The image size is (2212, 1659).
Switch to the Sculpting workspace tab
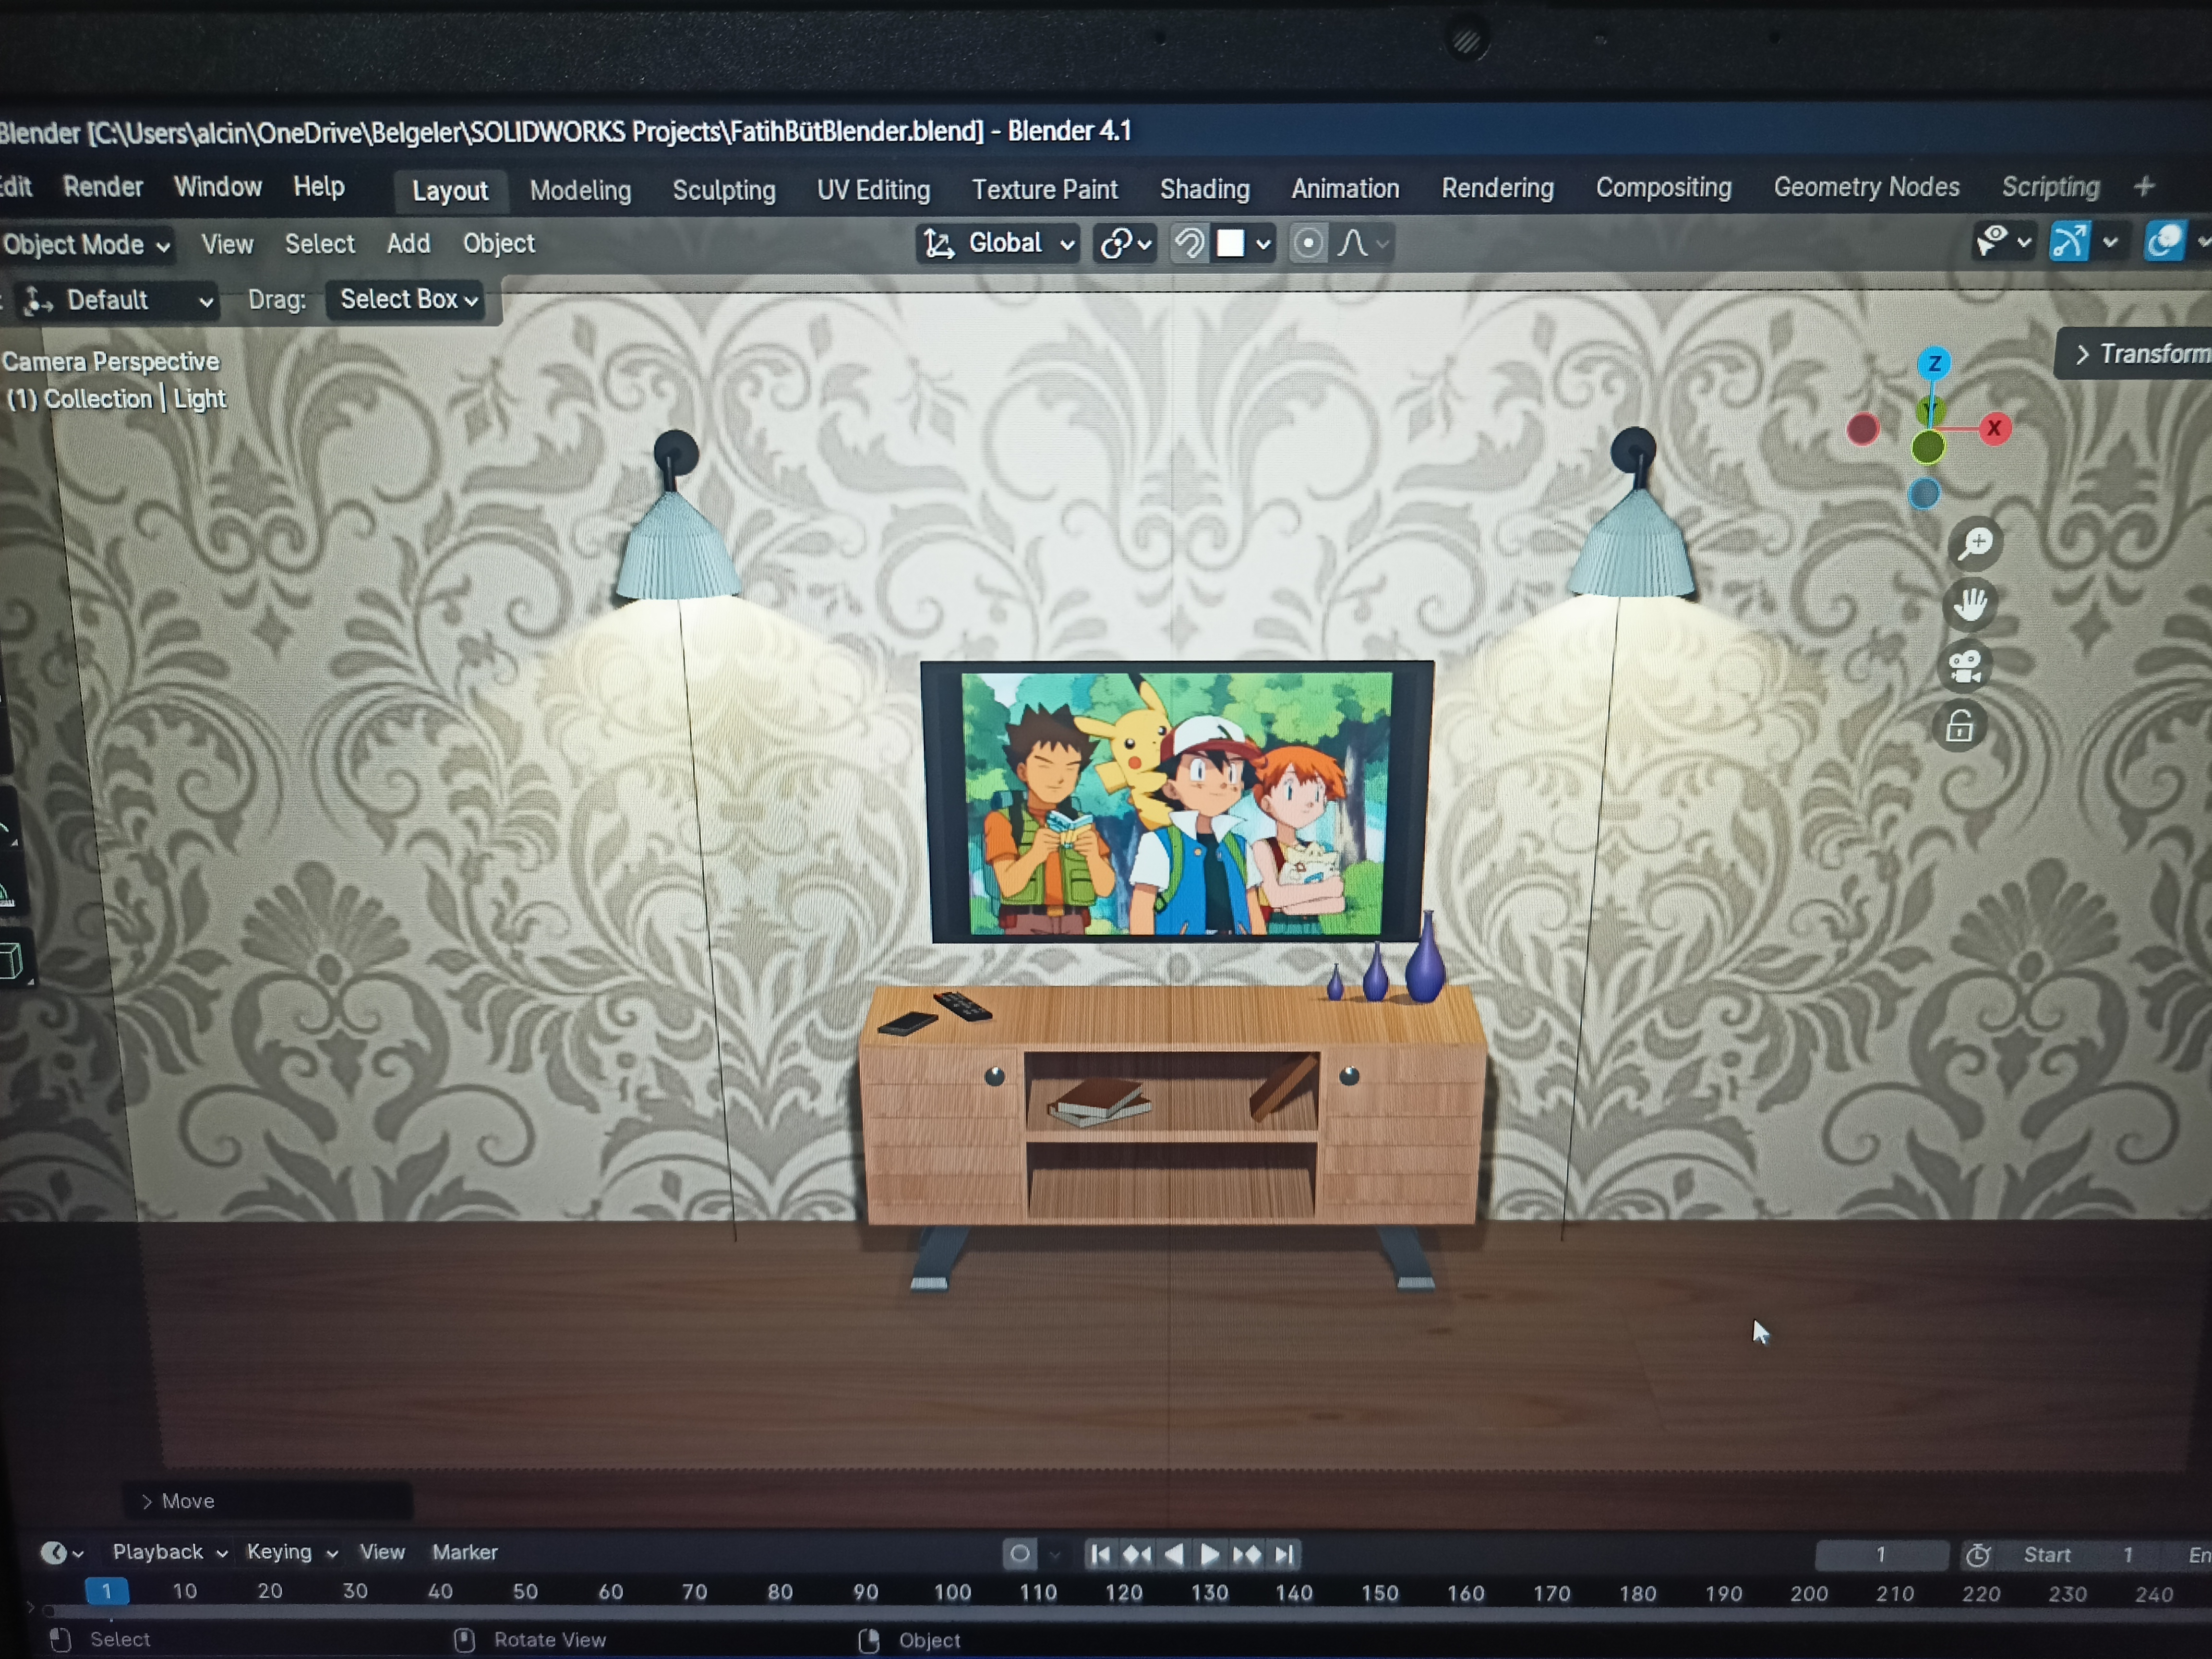click(724, 190)
